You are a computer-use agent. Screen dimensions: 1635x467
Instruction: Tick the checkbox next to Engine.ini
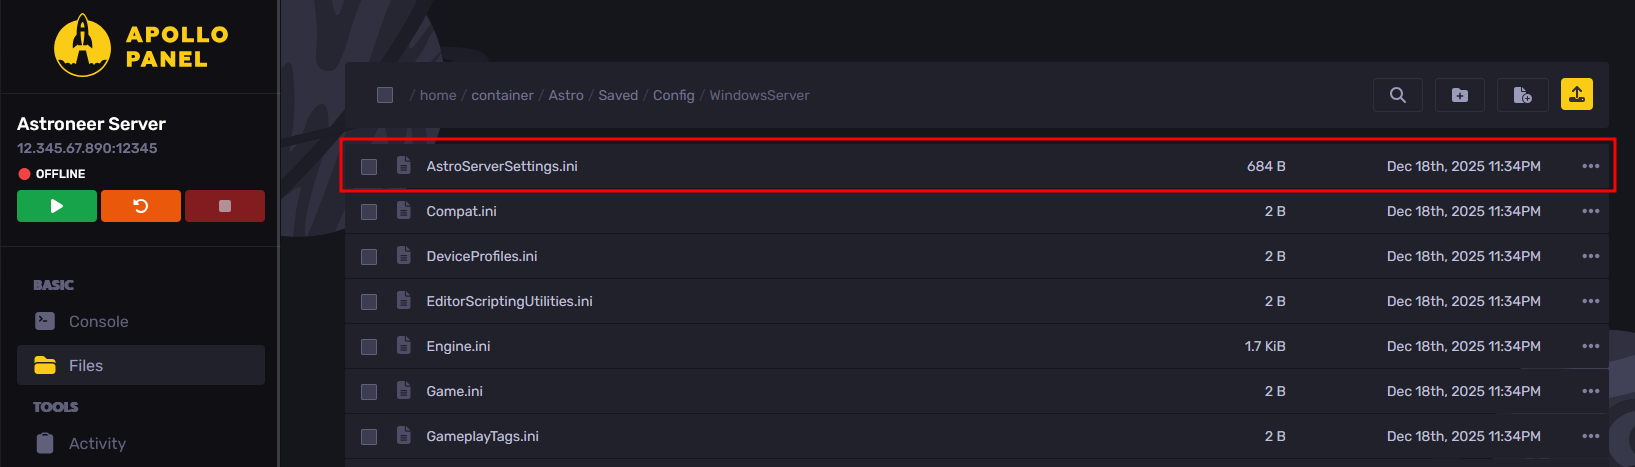[x=369, y=347]
